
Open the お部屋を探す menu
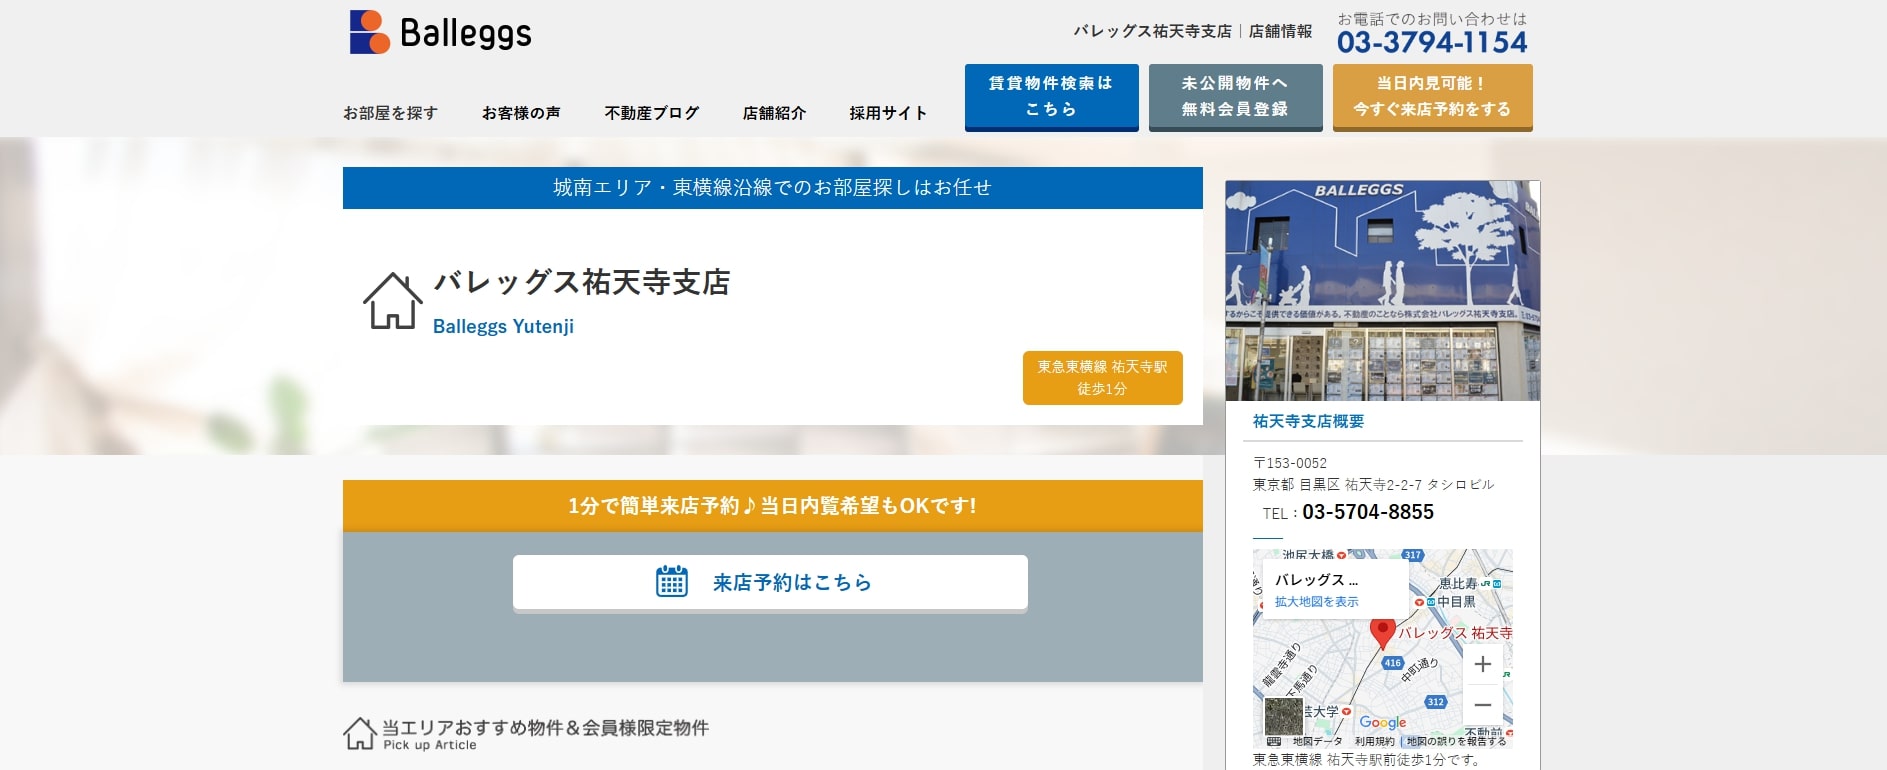pyautogui.click(x=390, y=113)
